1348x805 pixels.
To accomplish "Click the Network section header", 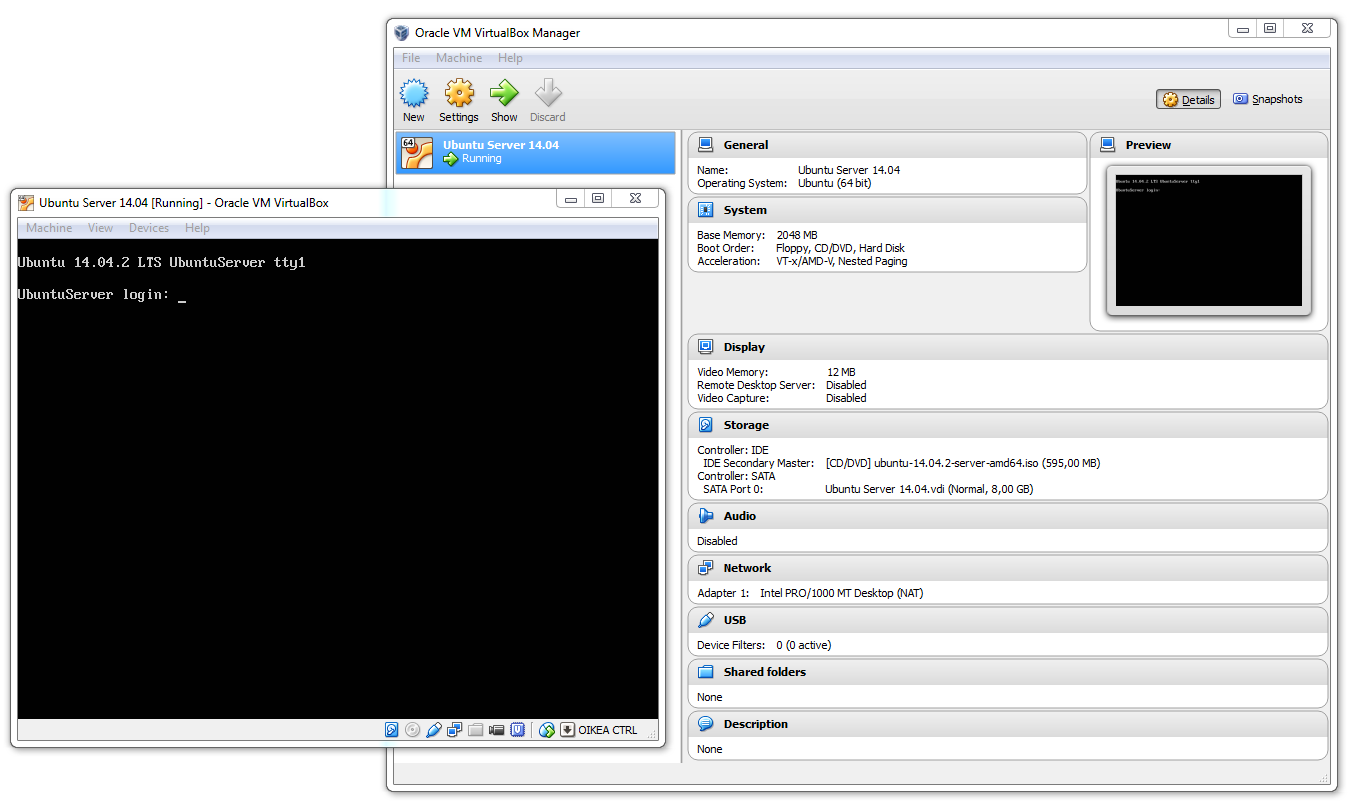I will click(1008, 568).
